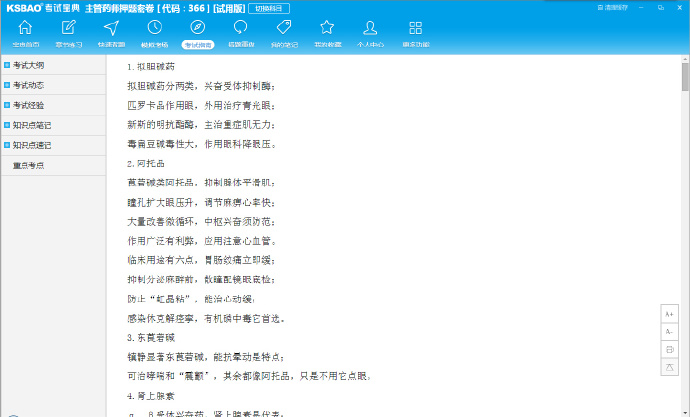690x417 pixels.
Task: Click the heading '4. 肾上腺素'
Action: [151, 396]
